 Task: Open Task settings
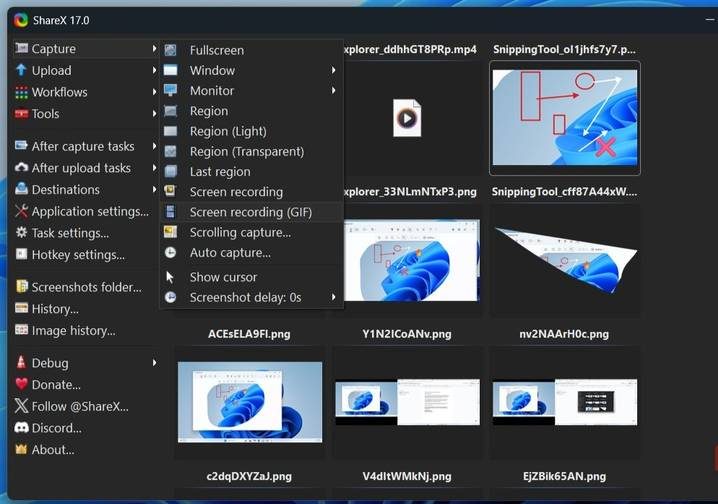tap(84, 233)
